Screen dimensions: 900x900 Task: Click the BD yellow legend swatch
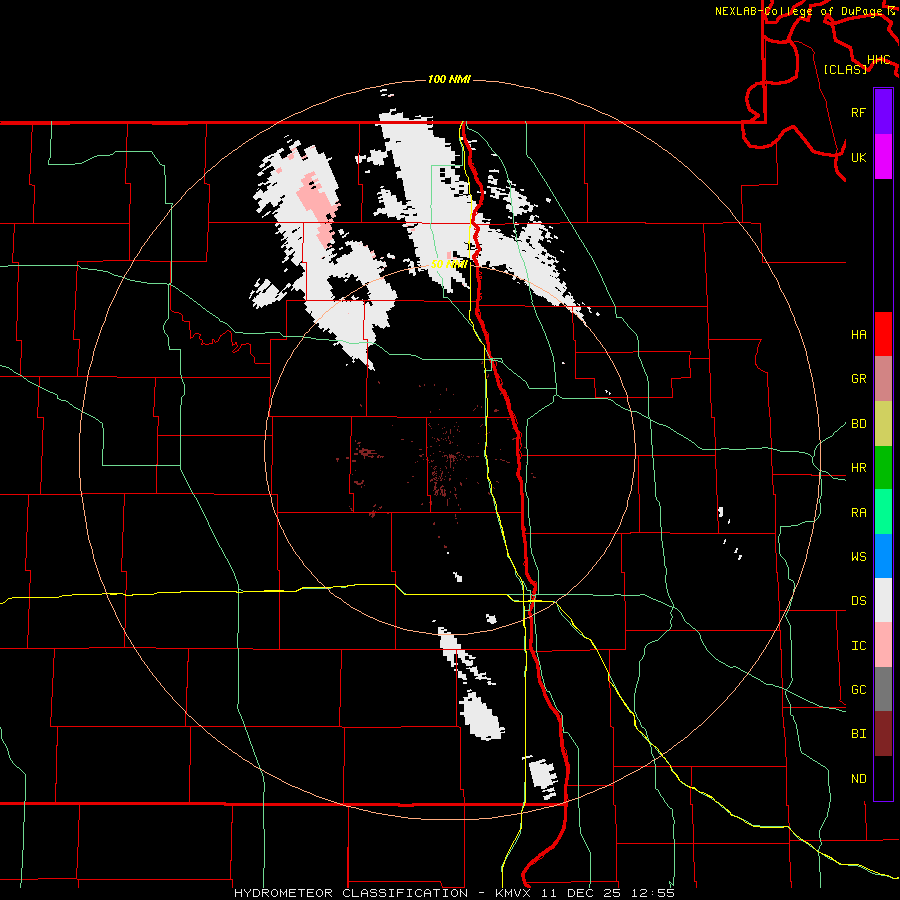(883, 423)
